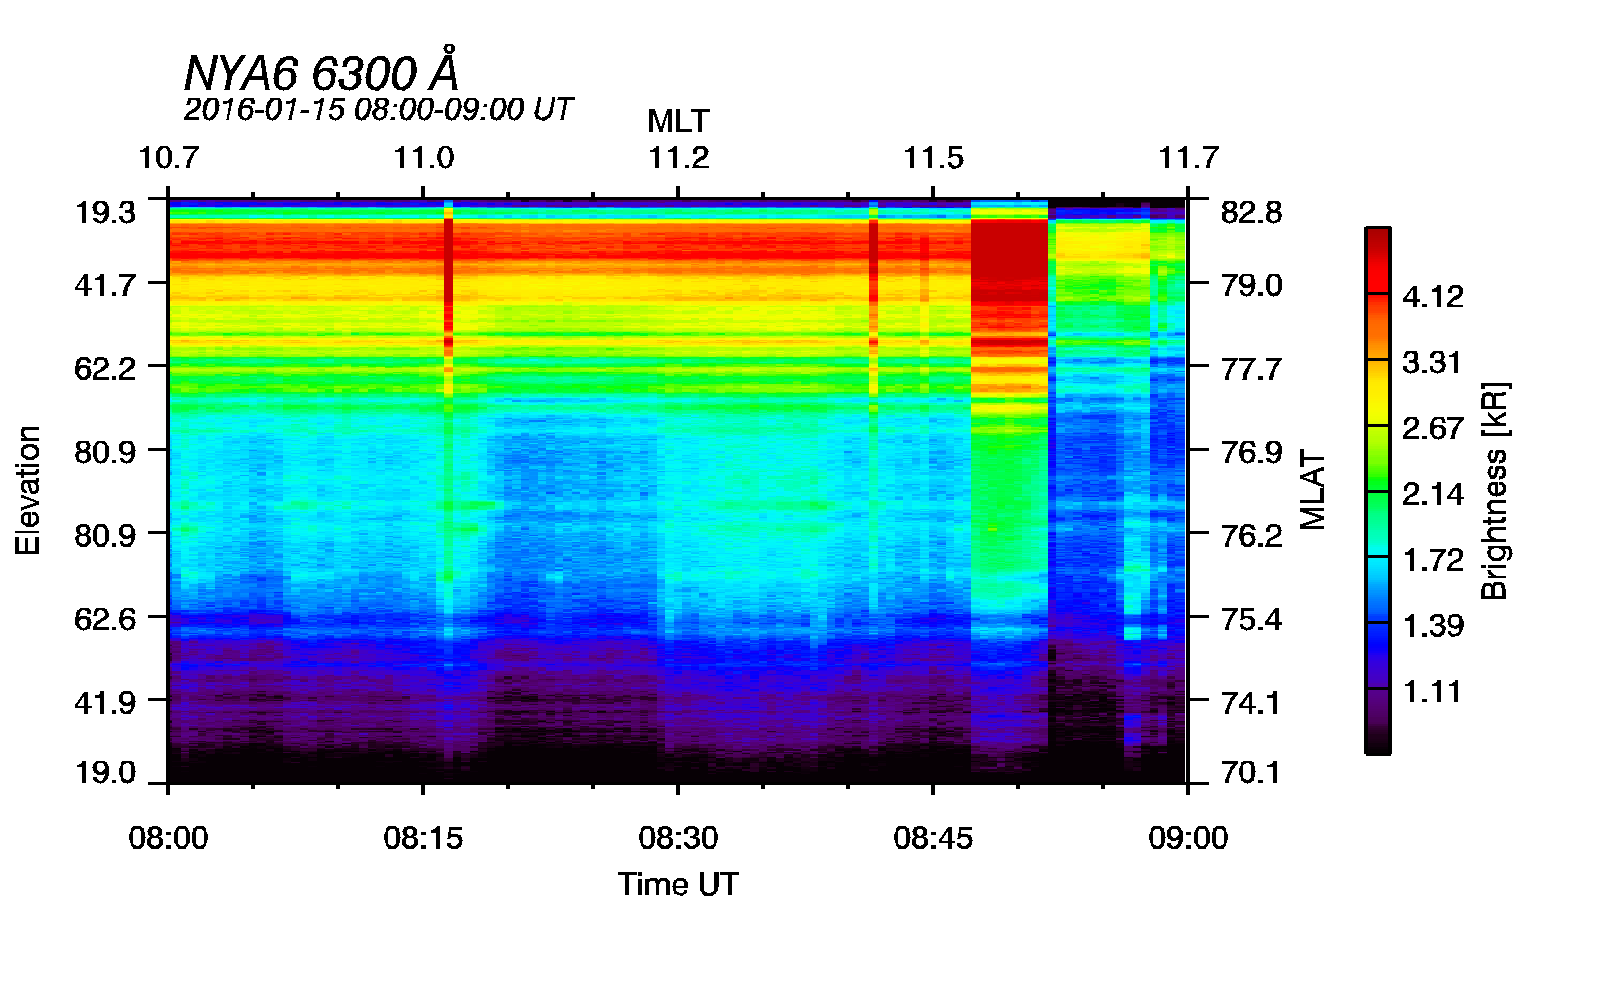Click MLAT tick label 79.0
The image size is (1600, 1000).
click(x=1251, y=285)
